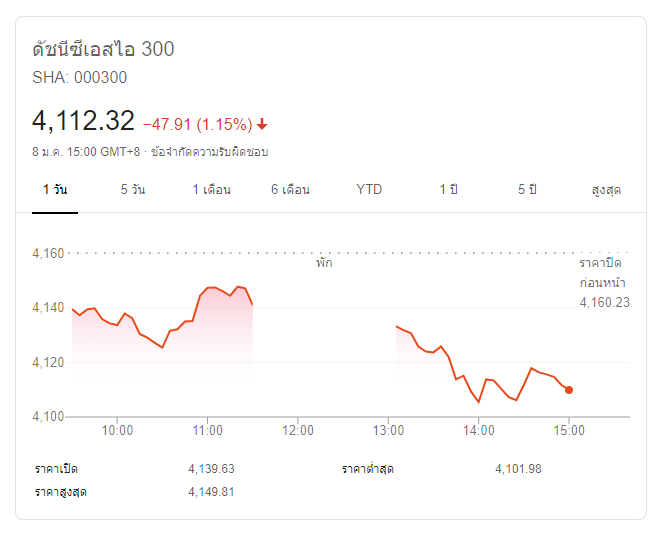
Task: Switch to the 5 วัน range
Action: [133, 189]
